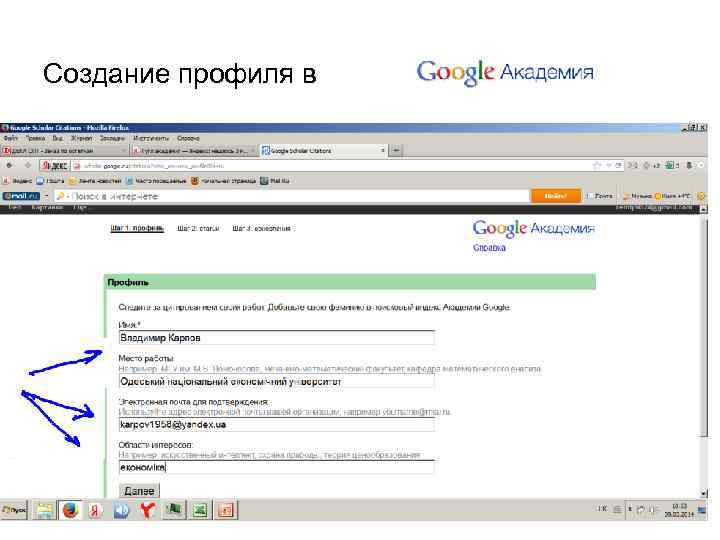Click the Области интересов input field
Viewport: 720px width, 540px height.
[276, 467]
